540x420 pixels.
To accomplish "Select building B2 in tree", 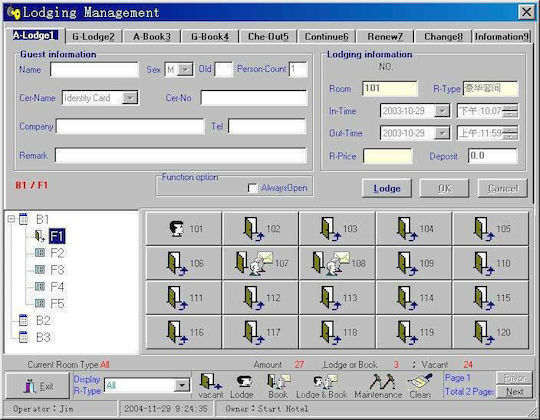I will click(x=43, y=321).
